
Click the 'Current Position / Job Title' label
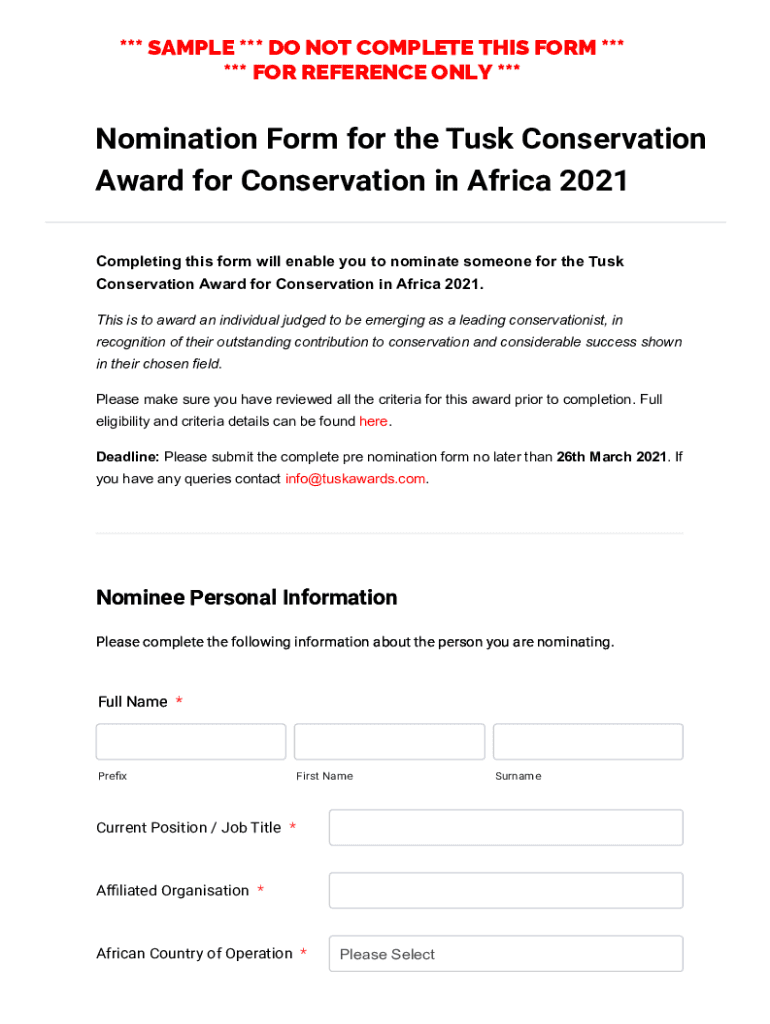click(x=188, y=828)
